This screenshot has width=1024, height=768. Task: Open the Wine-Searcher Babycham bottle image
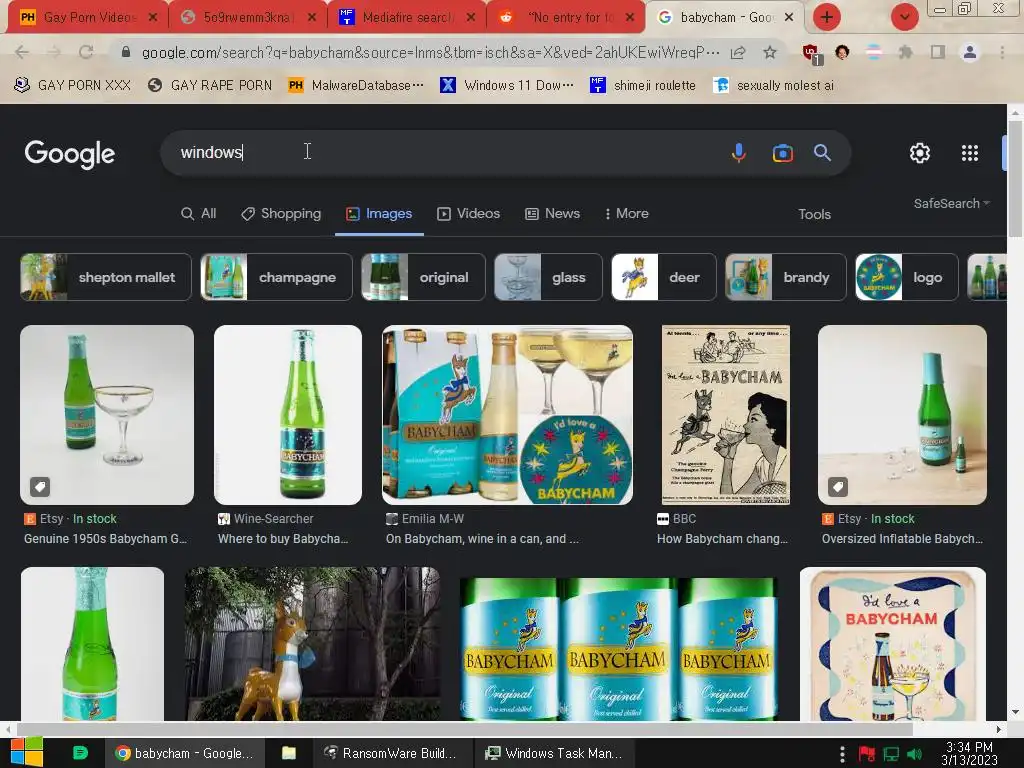click(x=288, y=415)
